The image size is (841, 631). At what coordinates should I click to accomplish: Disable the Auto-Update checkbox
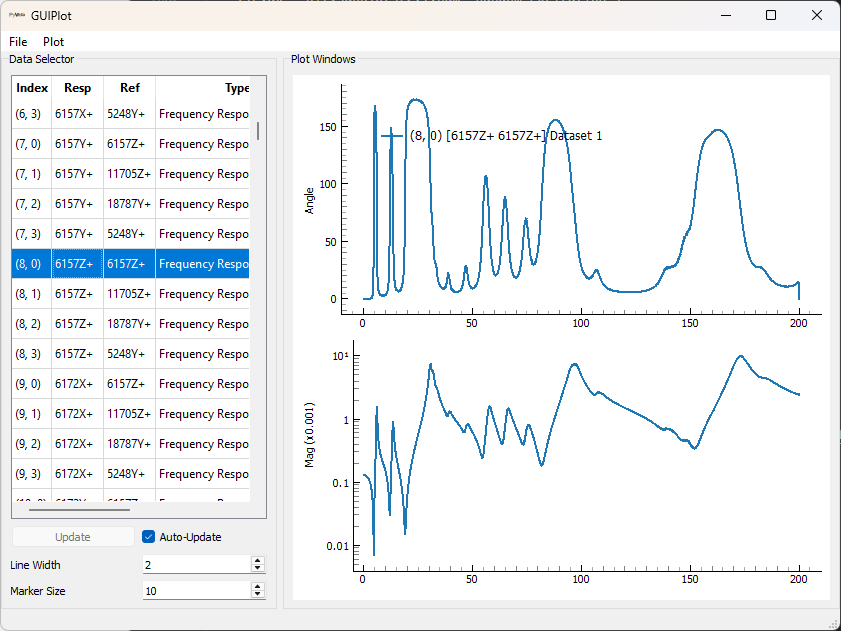(148, 536)
